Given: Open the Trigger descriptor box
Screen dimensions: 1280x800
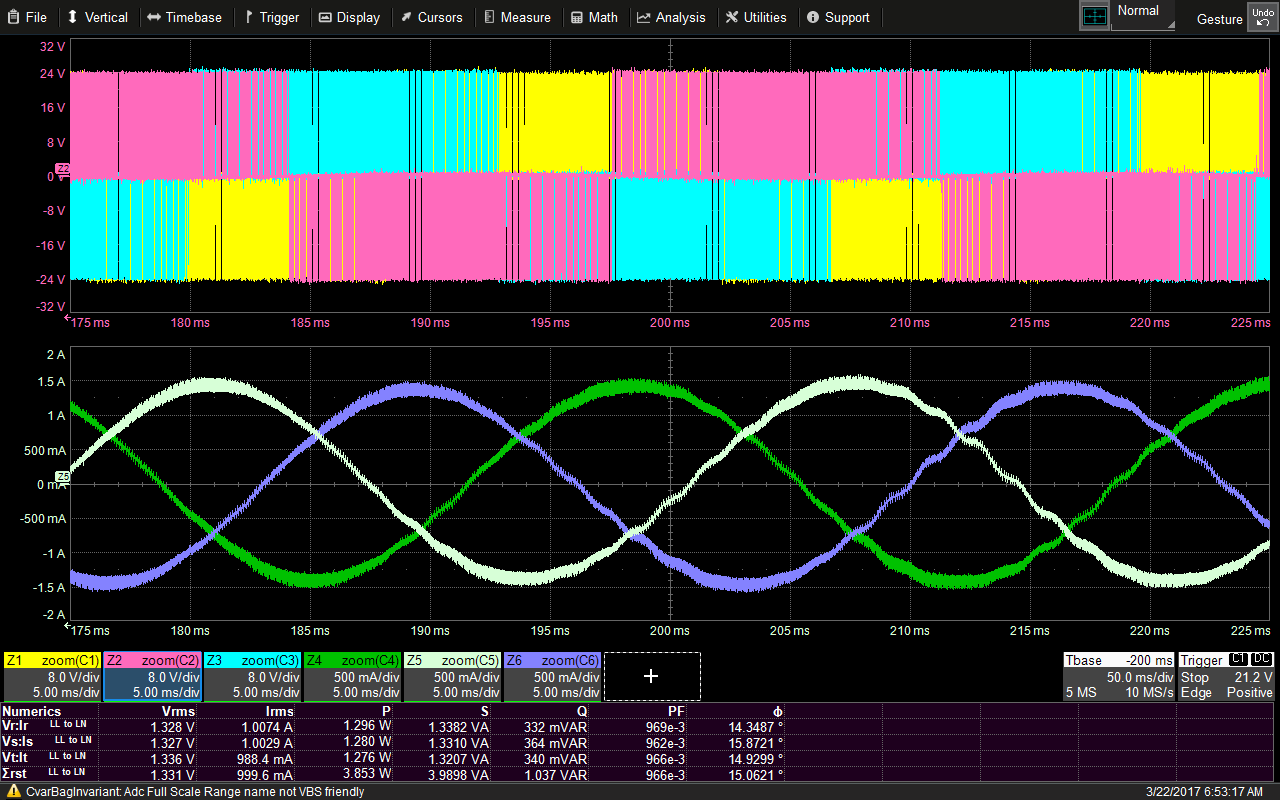Looking at the screenshot, I should click(x=1226, y=677).
